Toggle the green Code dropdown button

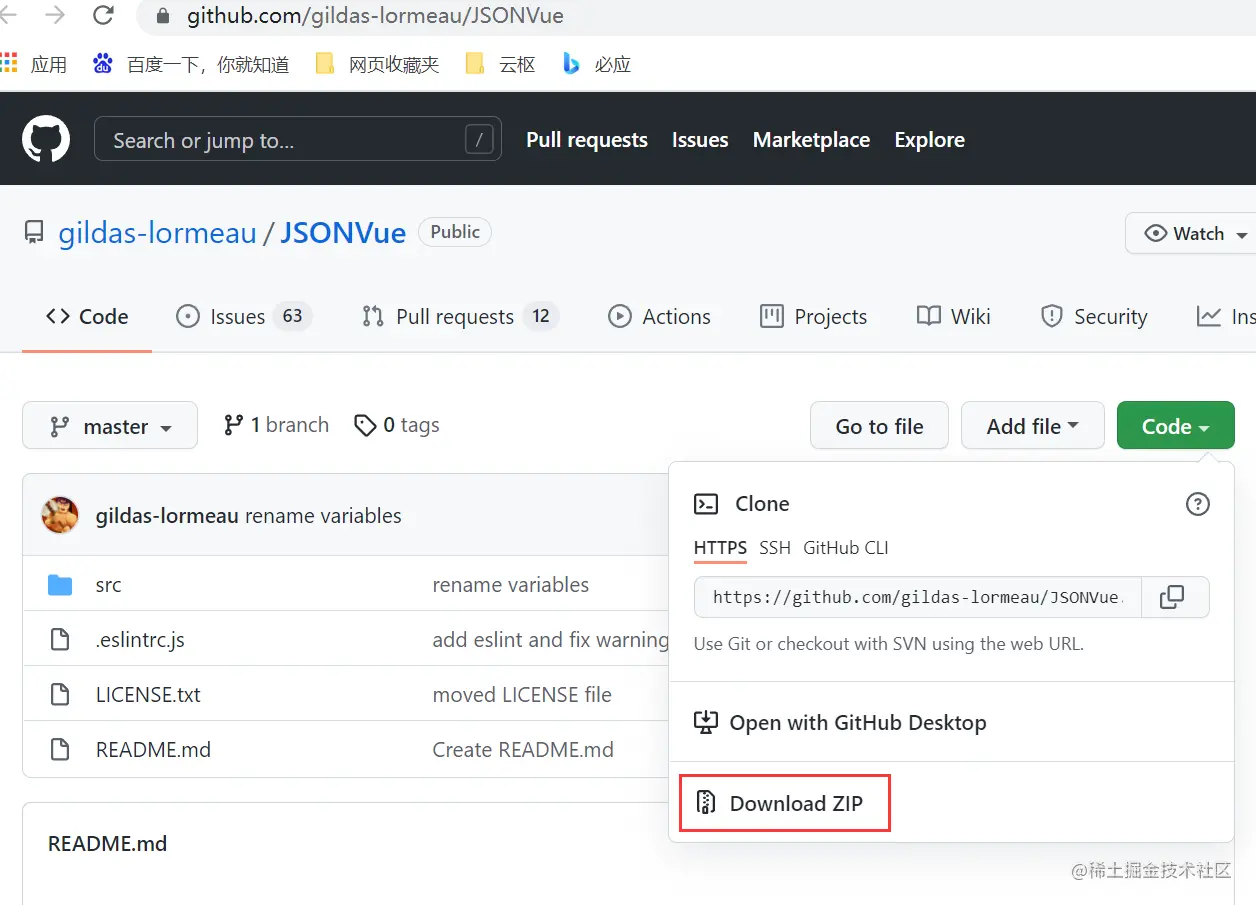1176,426
